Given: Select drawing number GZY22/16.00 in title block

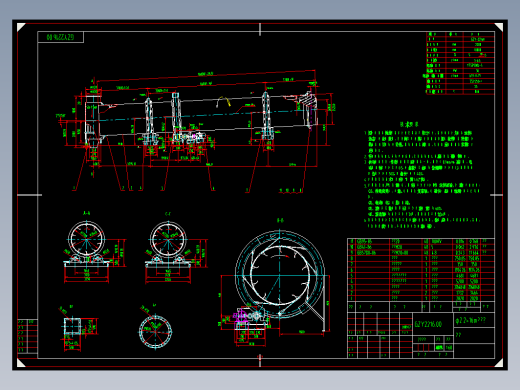Looking at the screenshot, I should click(428, 324).
